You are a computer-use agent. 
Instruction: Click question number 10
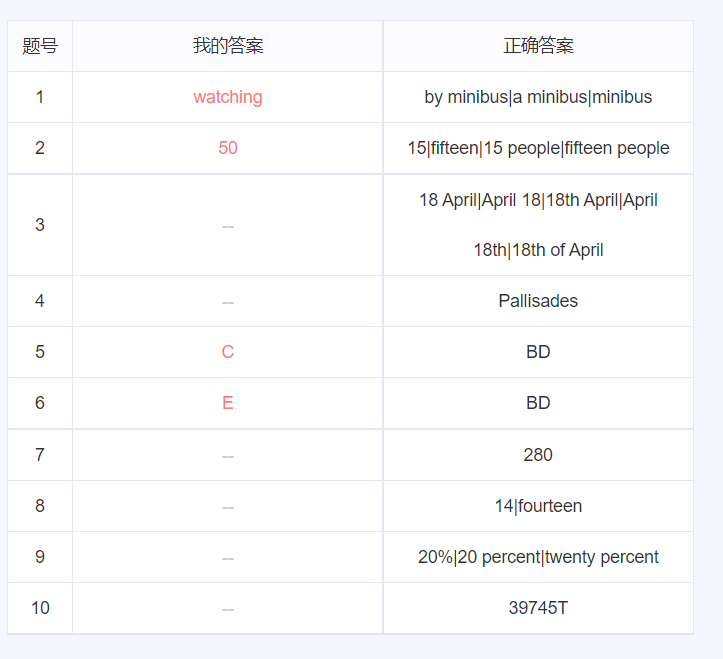(40, 608)
